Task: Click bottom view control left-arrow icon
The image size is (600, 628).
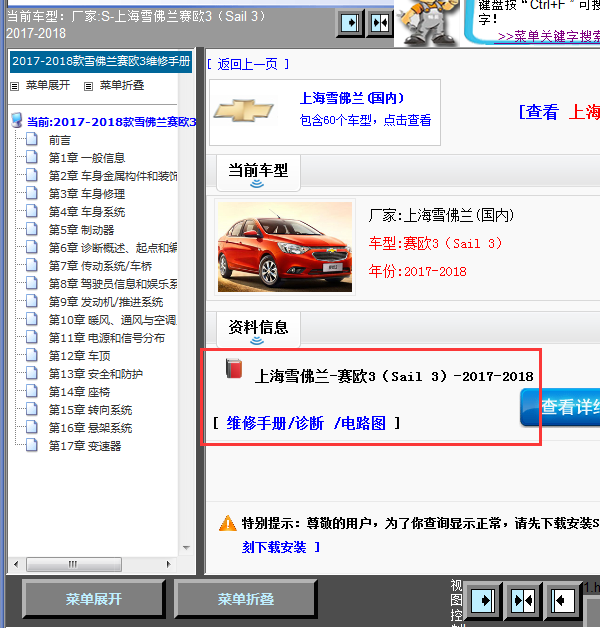Action: pyautogui.click(x=563, y=600)
